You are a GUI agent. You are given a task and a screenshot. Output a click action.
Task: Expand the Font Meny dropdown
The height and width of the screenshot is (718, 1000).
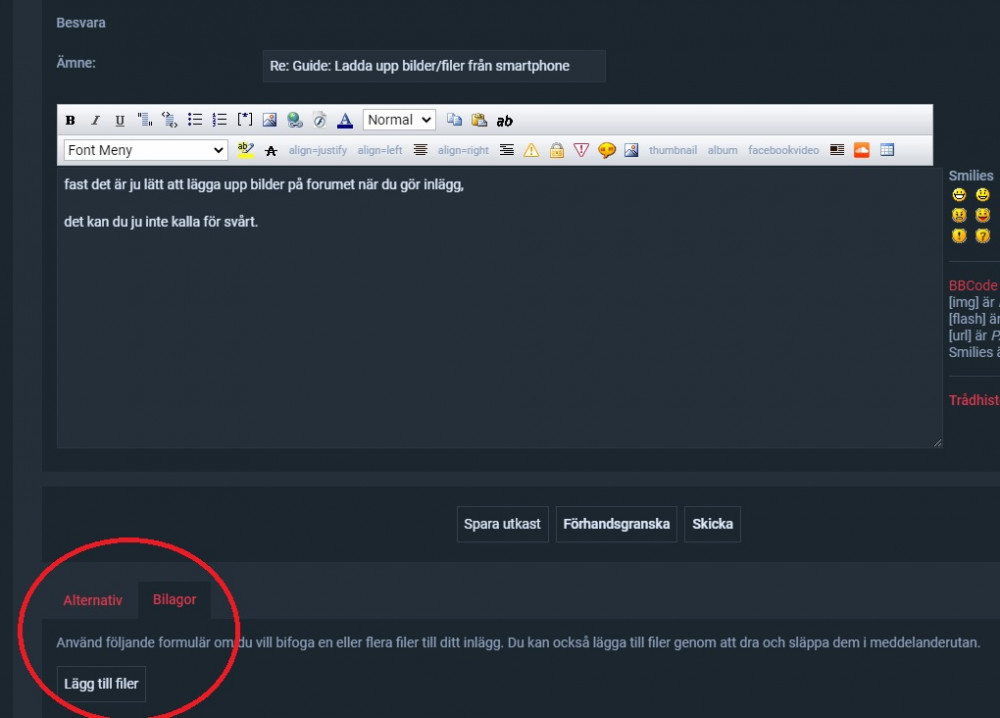click(146, 150)
